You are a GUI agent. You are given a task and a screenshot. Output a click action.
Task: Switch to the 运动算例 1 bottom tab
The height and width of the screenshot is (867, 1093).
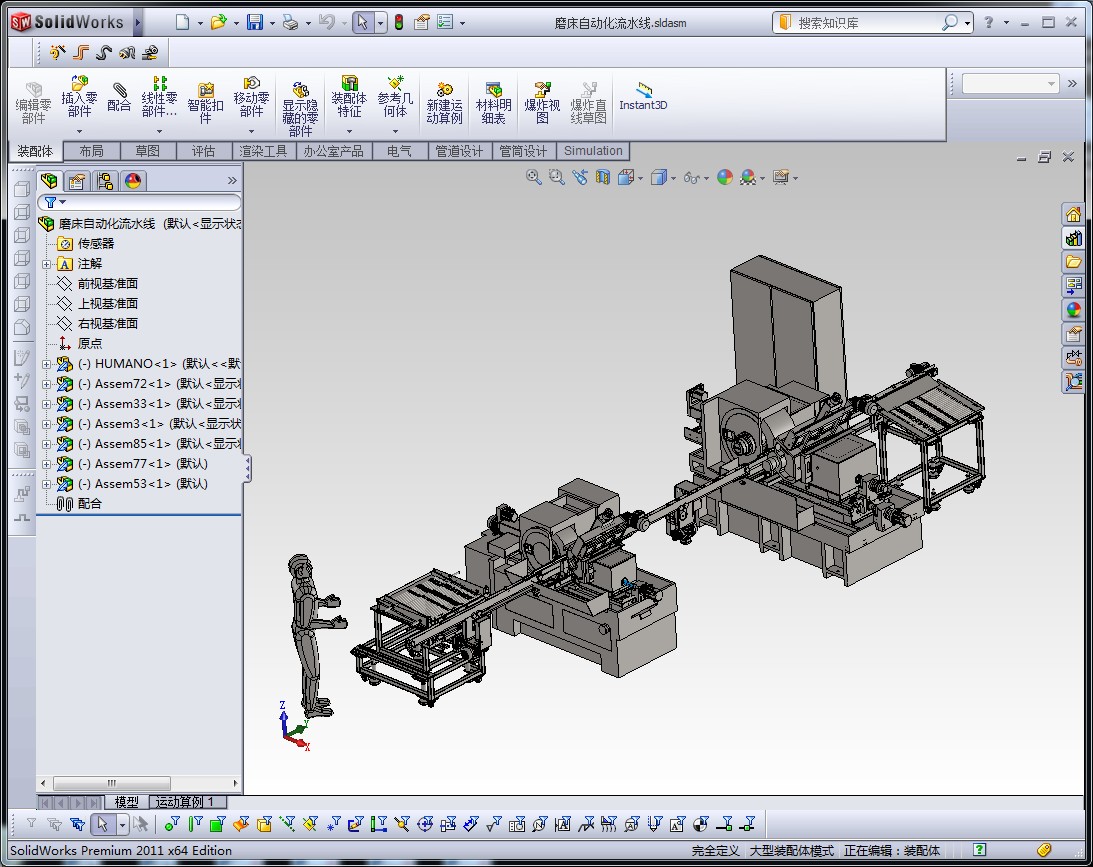188,802
